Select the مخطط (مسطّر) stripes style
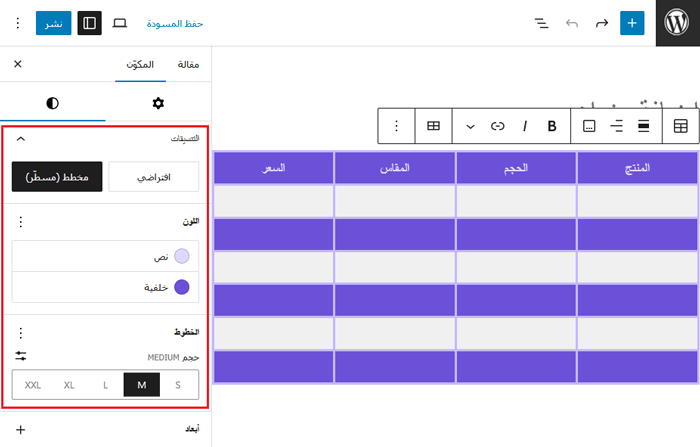Viewport: 700px width, 447px height. pos(57,177)
